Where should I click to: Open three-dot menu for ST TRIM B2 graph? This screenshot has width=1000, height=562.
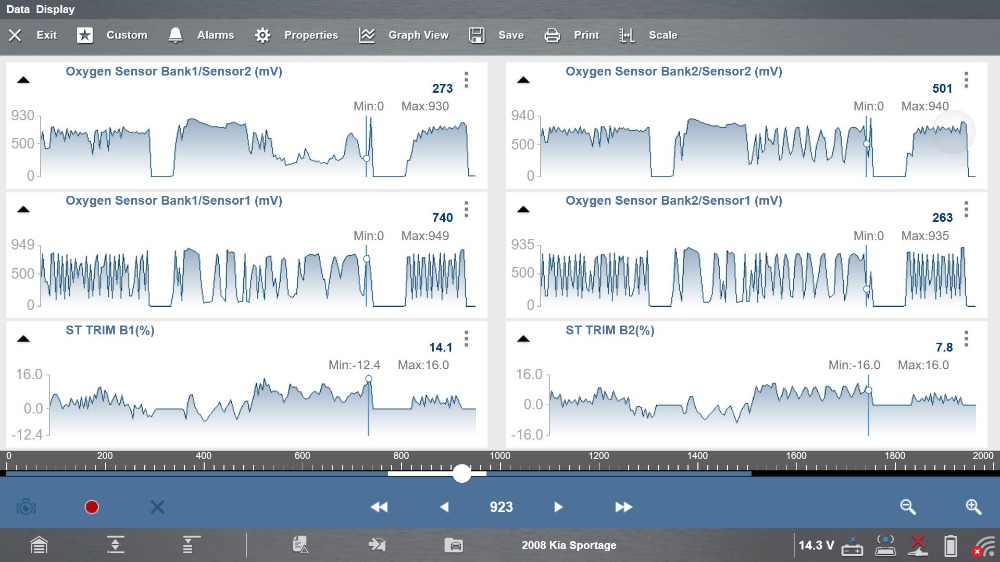coord(966,339)
